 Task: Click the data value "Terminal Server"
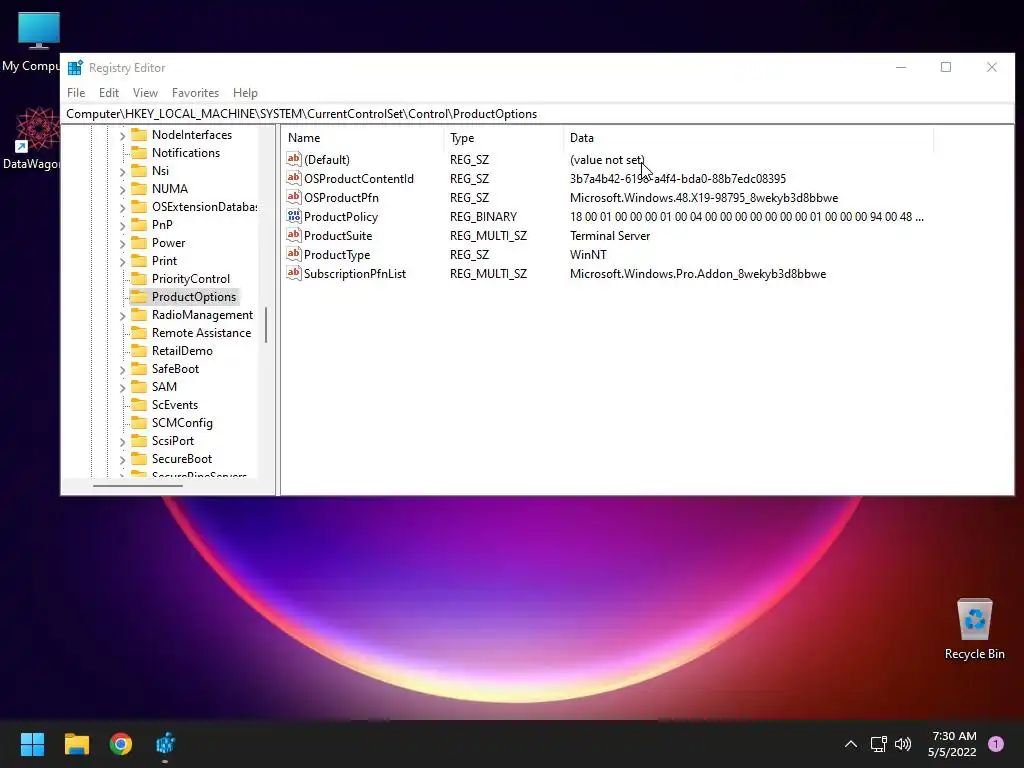[610, 236]
